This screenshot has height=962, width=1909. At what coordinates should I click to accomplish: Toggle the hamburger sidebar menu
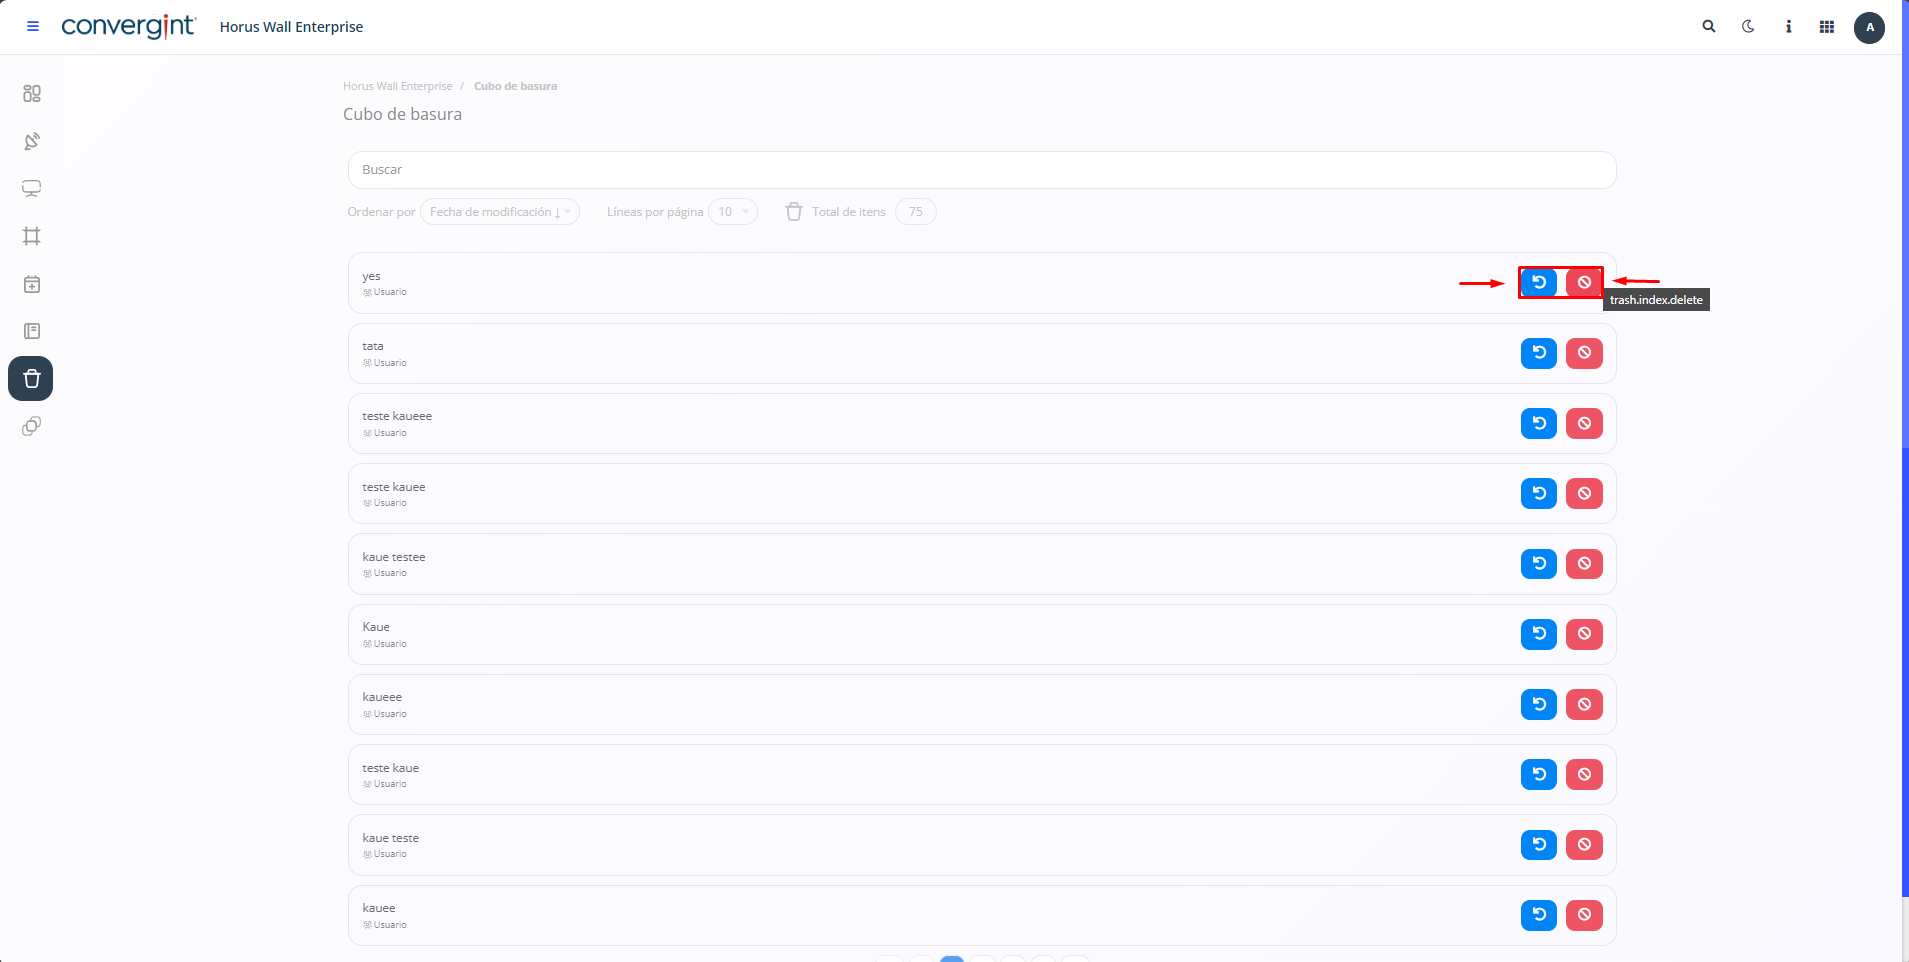point(33,27)
